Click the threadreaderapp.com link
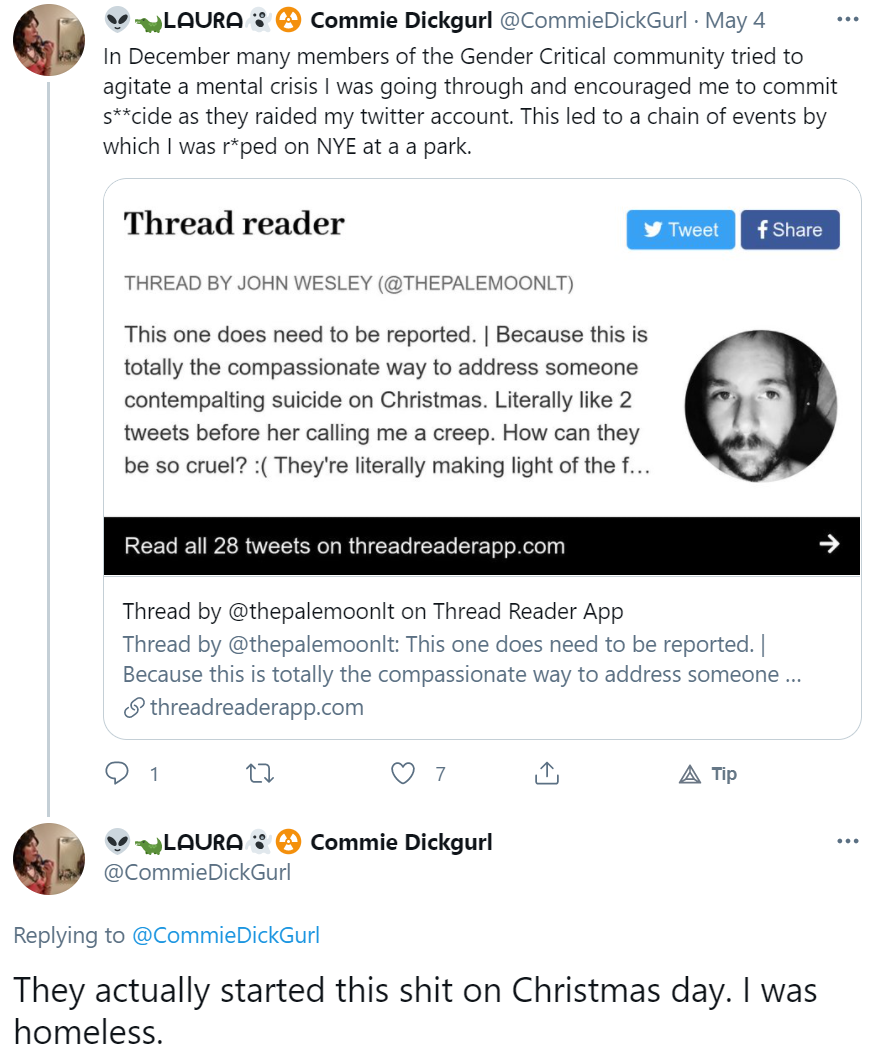Screen dimensions: 869x1064 point(257,707)
